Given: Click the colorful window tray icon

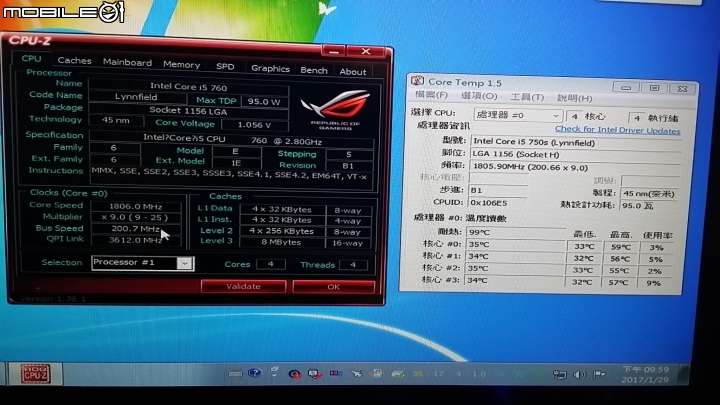Looking at the screenshot, I should (x=377, y=374).
